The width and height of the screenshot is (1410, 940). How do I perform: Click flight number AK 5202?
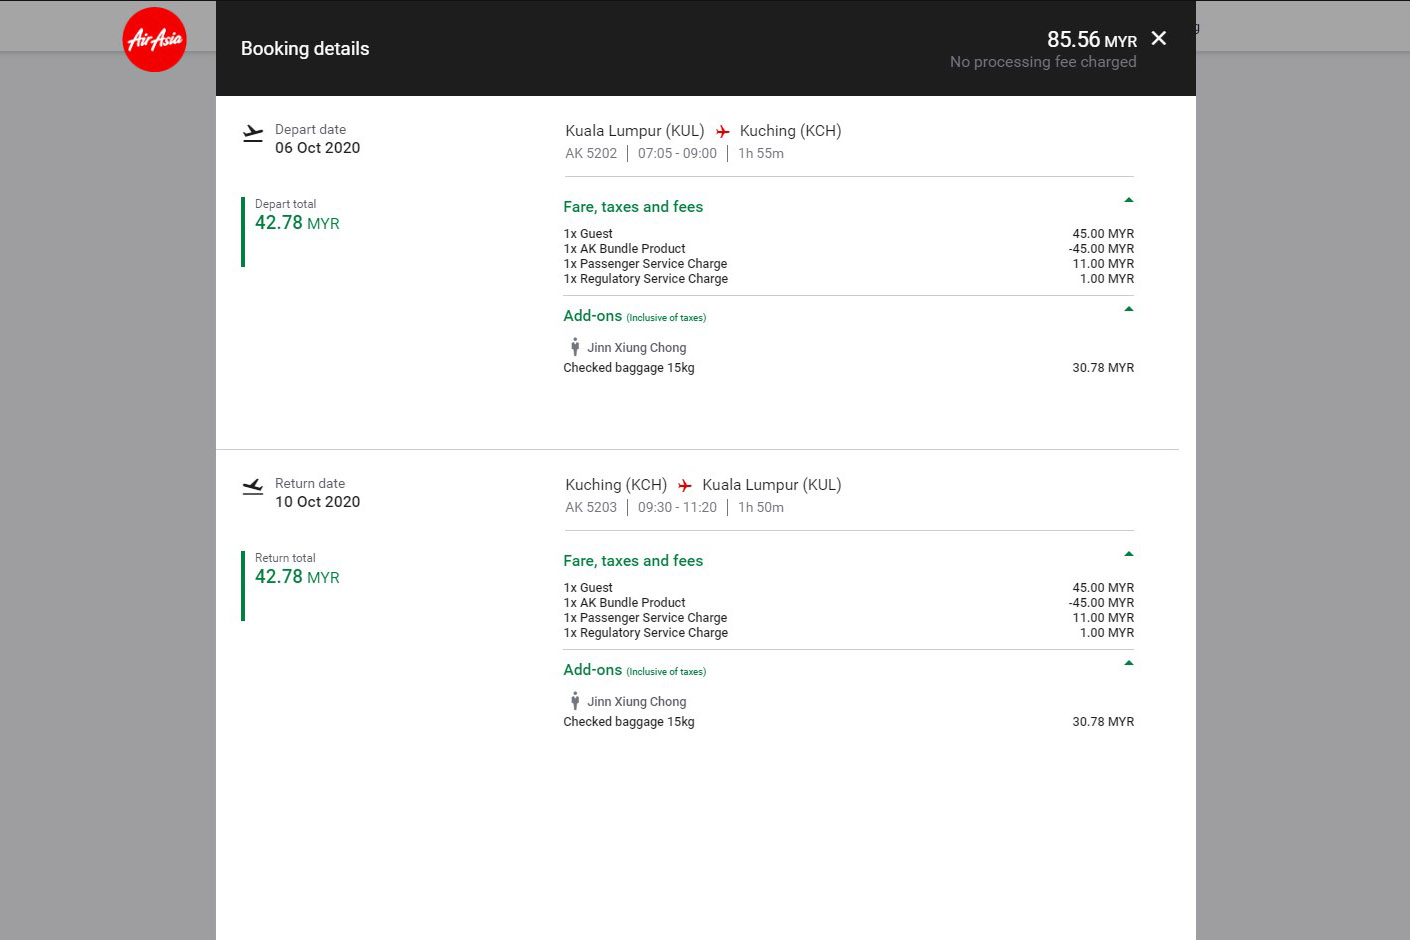coord(591,154)
